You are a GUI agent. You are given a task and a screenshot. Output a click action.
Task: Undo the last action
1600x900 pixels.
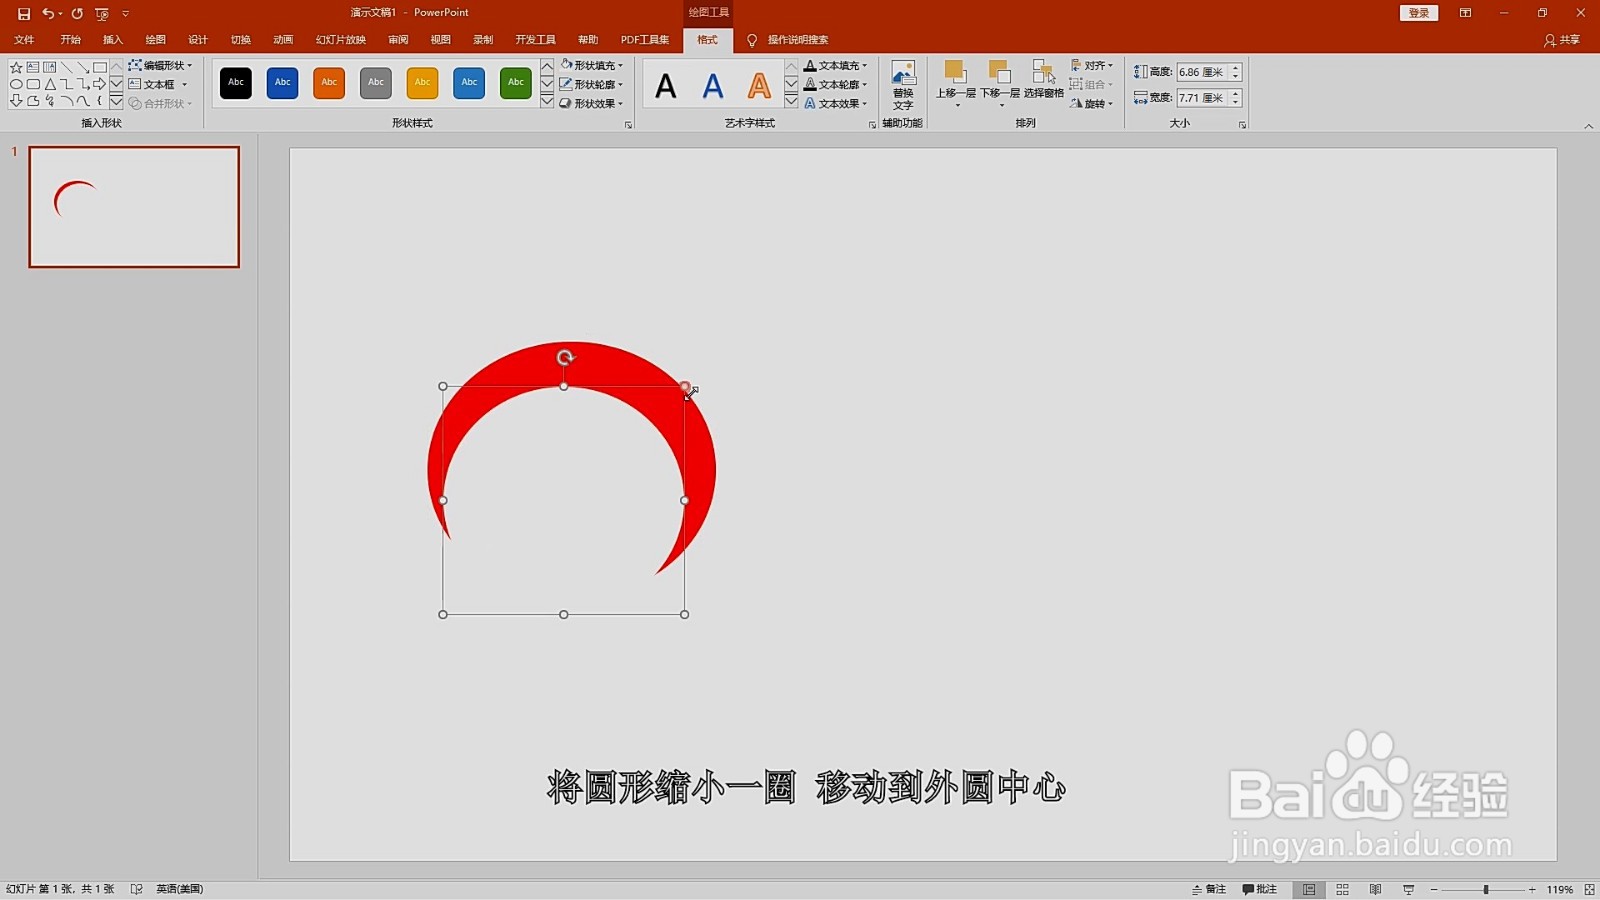(47, 14)
